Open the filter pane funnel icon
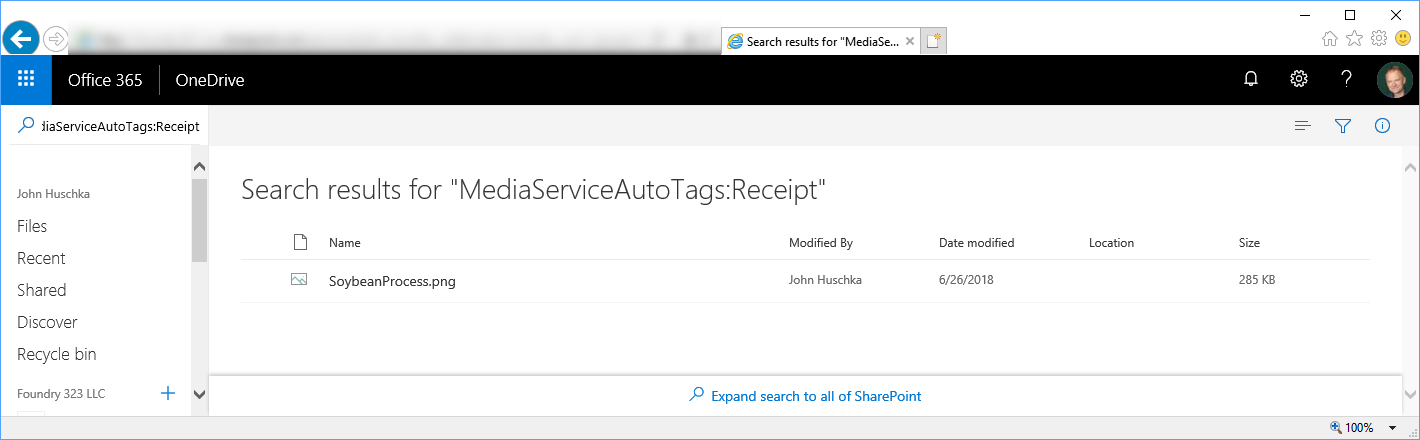Viewport: 1420px width, 440px height. [1343, 126]
